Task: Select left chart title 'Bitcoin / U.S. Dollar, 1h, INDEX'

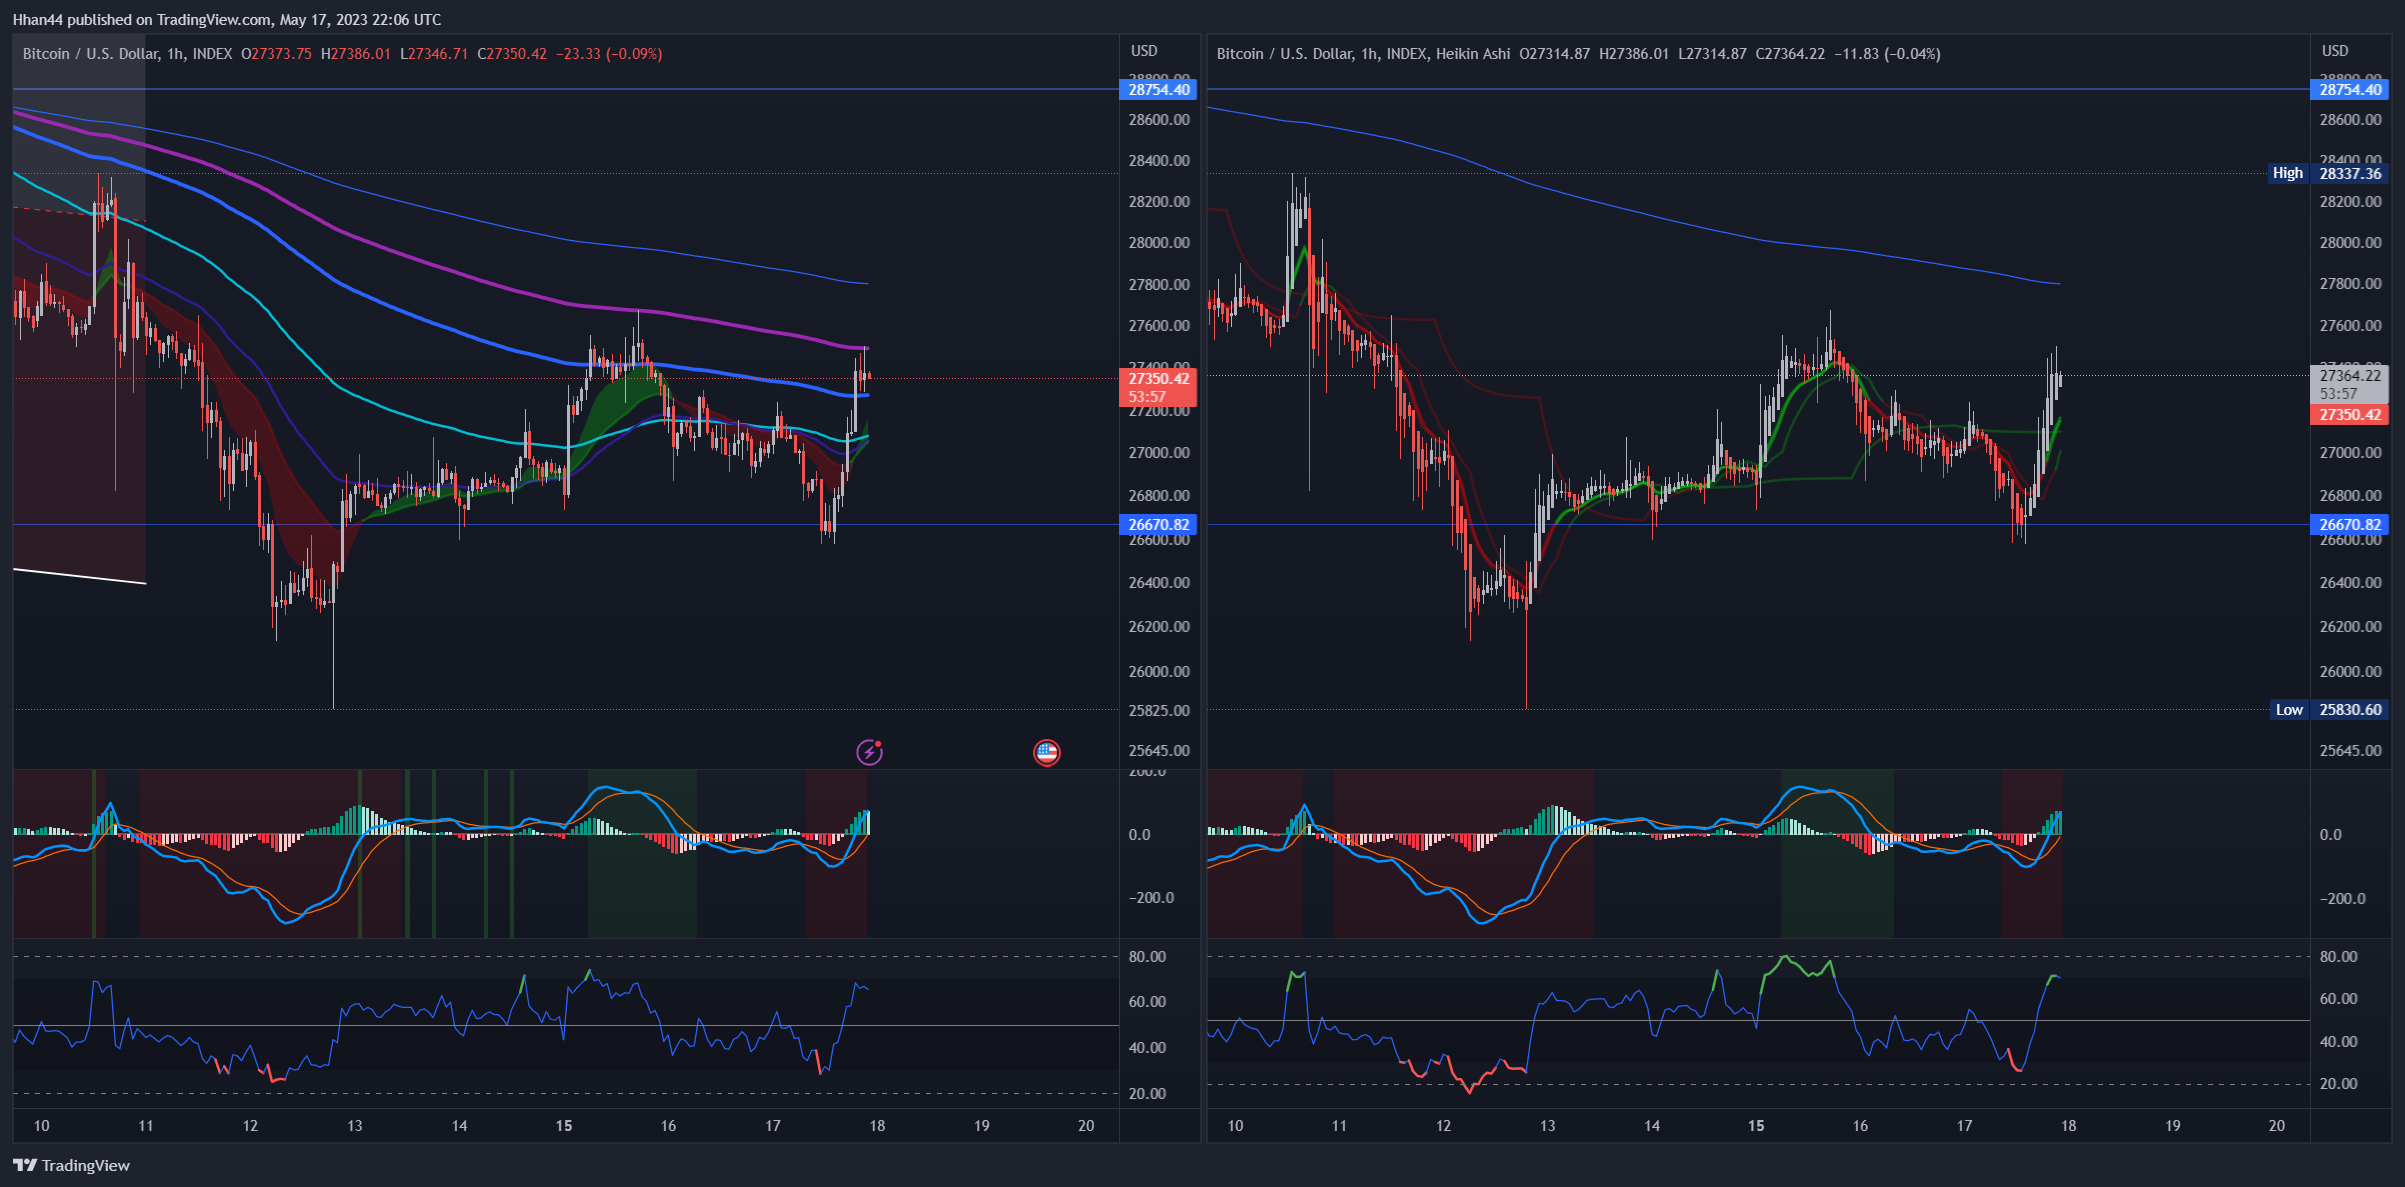Action: click(x=127, y=54)
